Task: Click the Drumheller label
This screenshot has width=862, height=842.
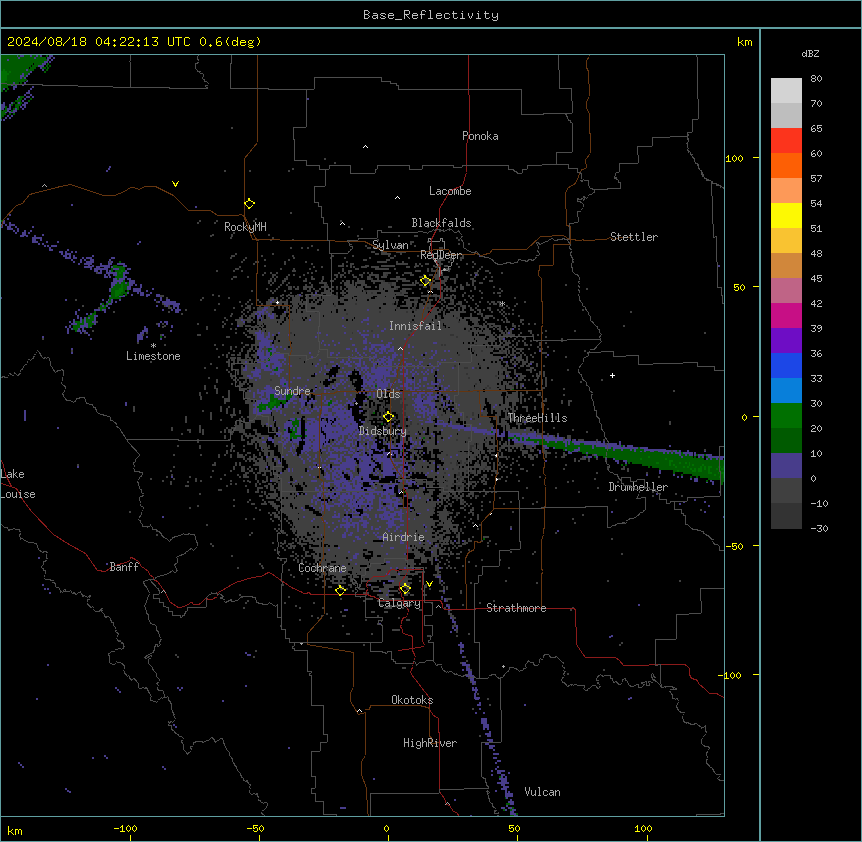Action: (x=638, y=487)
